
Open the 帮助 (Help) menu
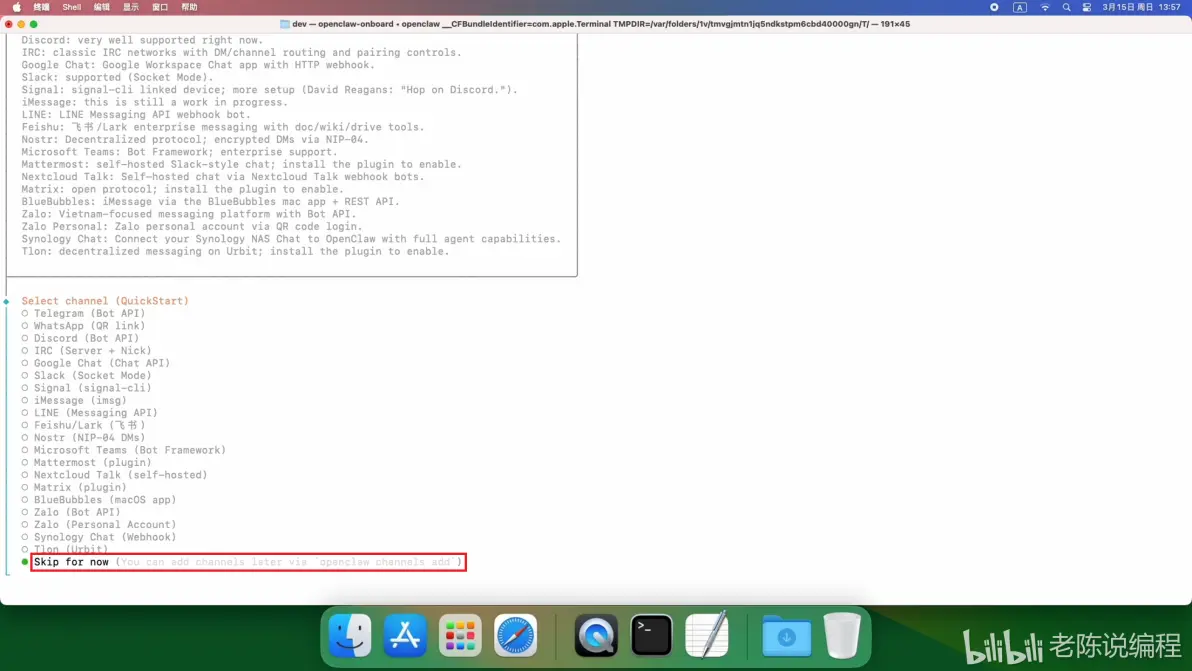pos(189,7)
